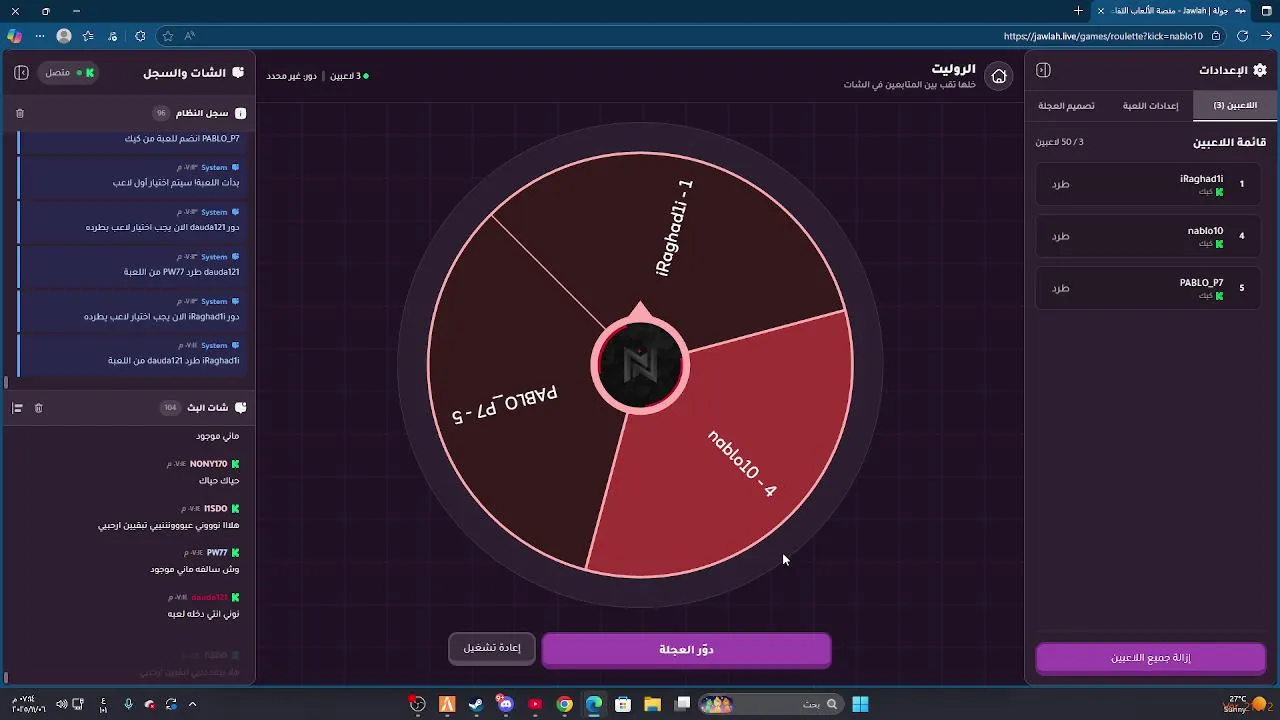Viewport: 1280px width, 720px height.
Task: Click the 3 players online indicator
Action: (x=349, y=76)
